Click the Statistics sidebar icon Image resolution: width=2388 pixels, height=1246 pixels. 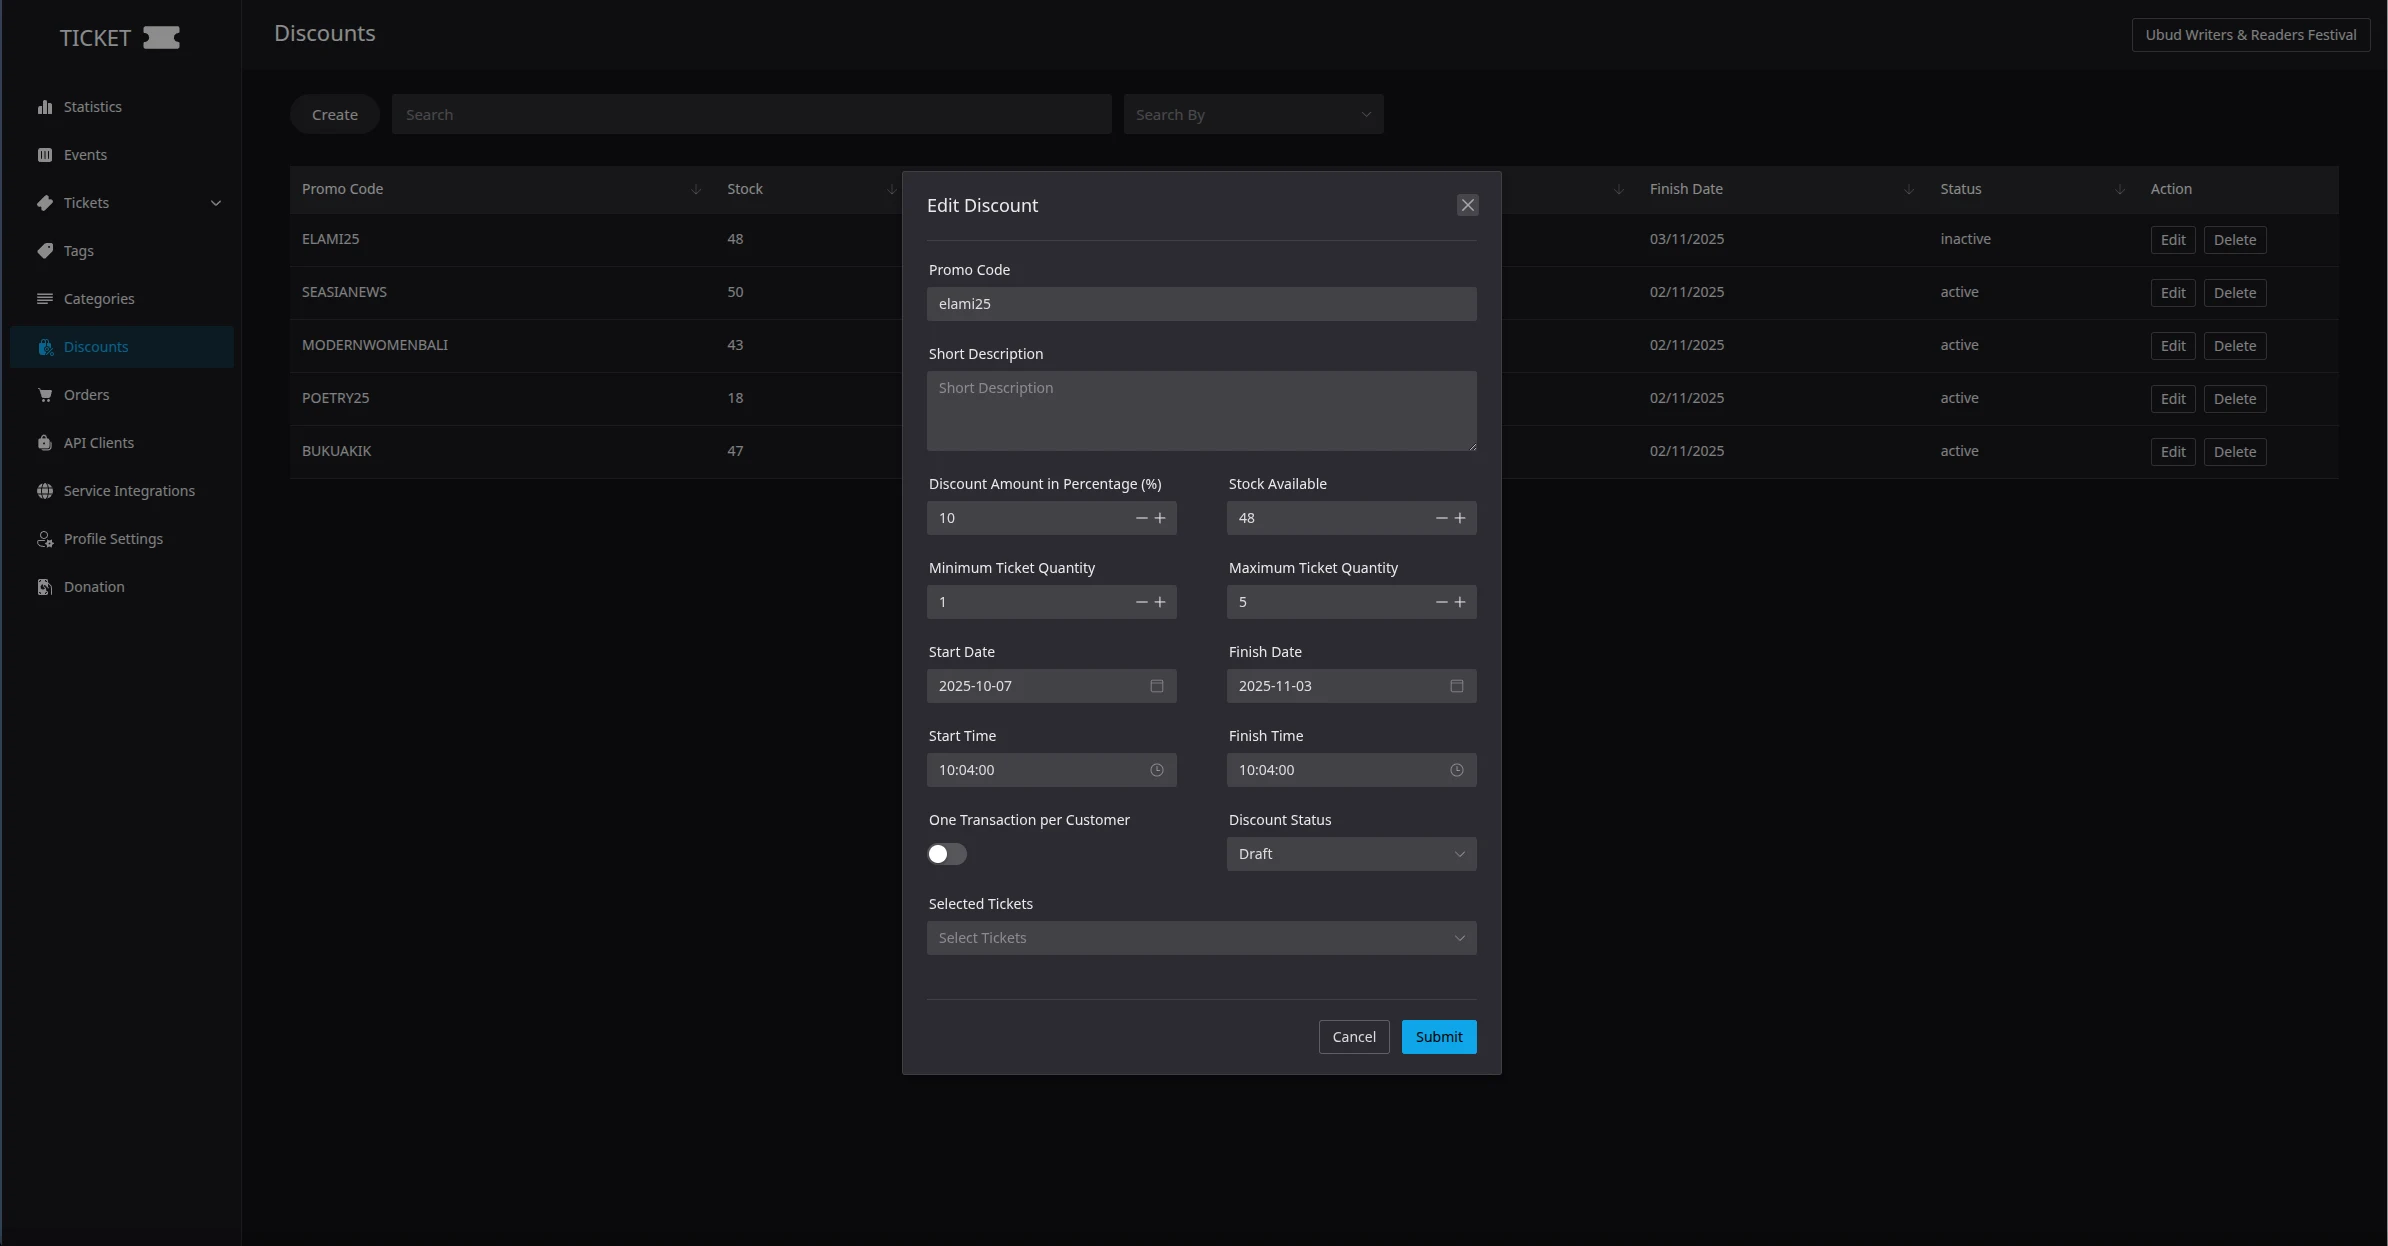point(45,107)
